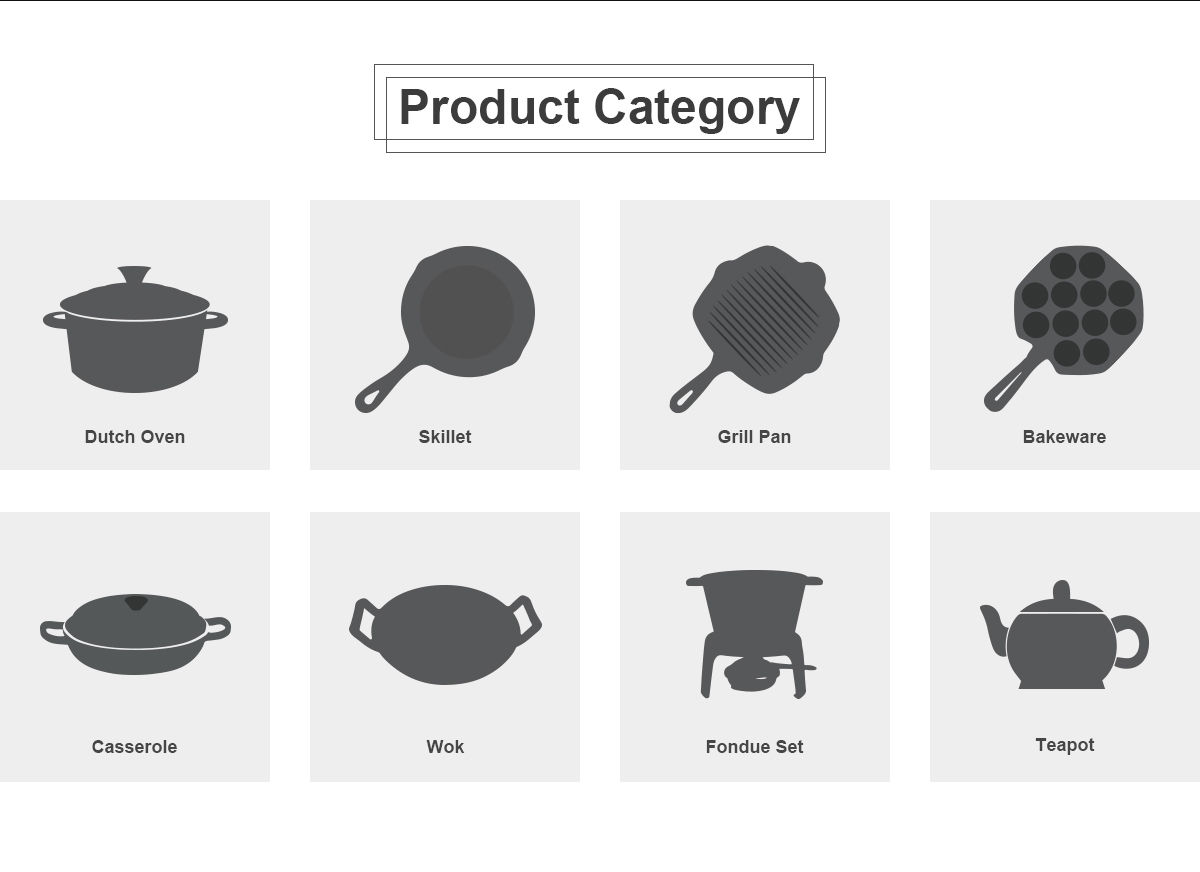Click the Wok label text
1200x872 pixels.
click(445, 747)
